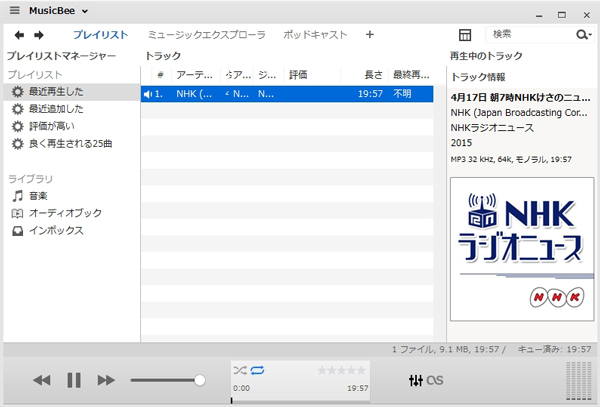Click the NHKラジオニュース album text
Image resolution: width=600 pixels, height=407 pixels.
point(492,128)
